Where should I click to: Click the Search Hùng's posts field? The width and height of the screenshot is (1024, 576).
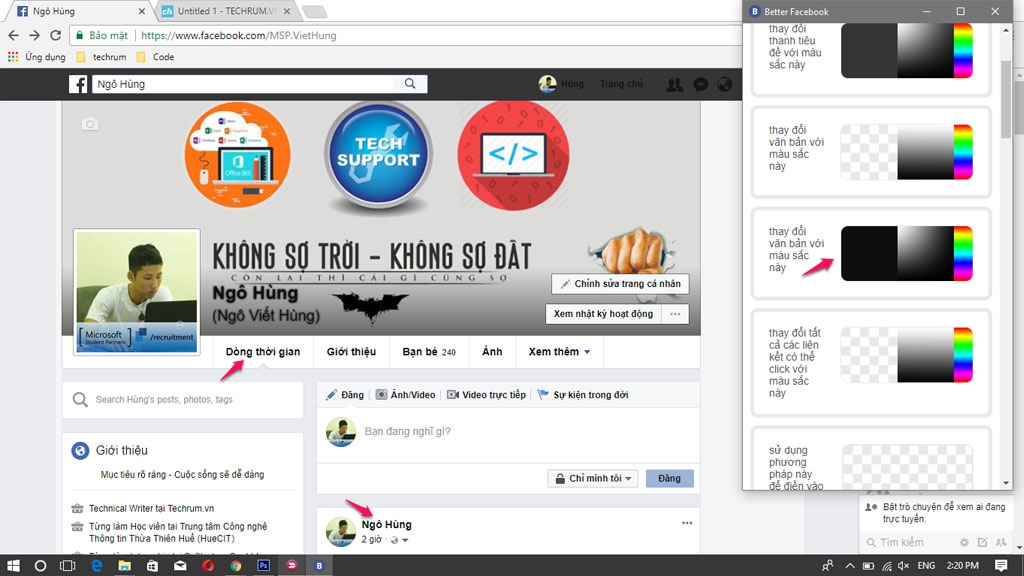click(183, 400)
